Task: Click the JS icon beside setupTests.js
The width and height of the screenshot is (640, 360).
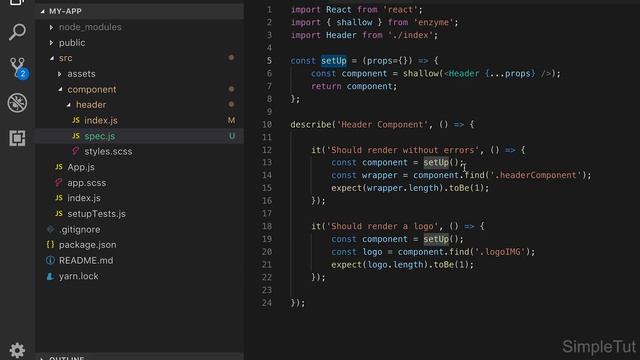Action: tap(59, 213)
